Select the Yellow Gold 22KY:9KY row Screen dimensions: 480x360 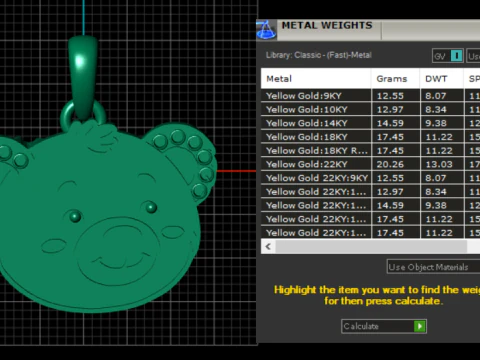(370, 178)
